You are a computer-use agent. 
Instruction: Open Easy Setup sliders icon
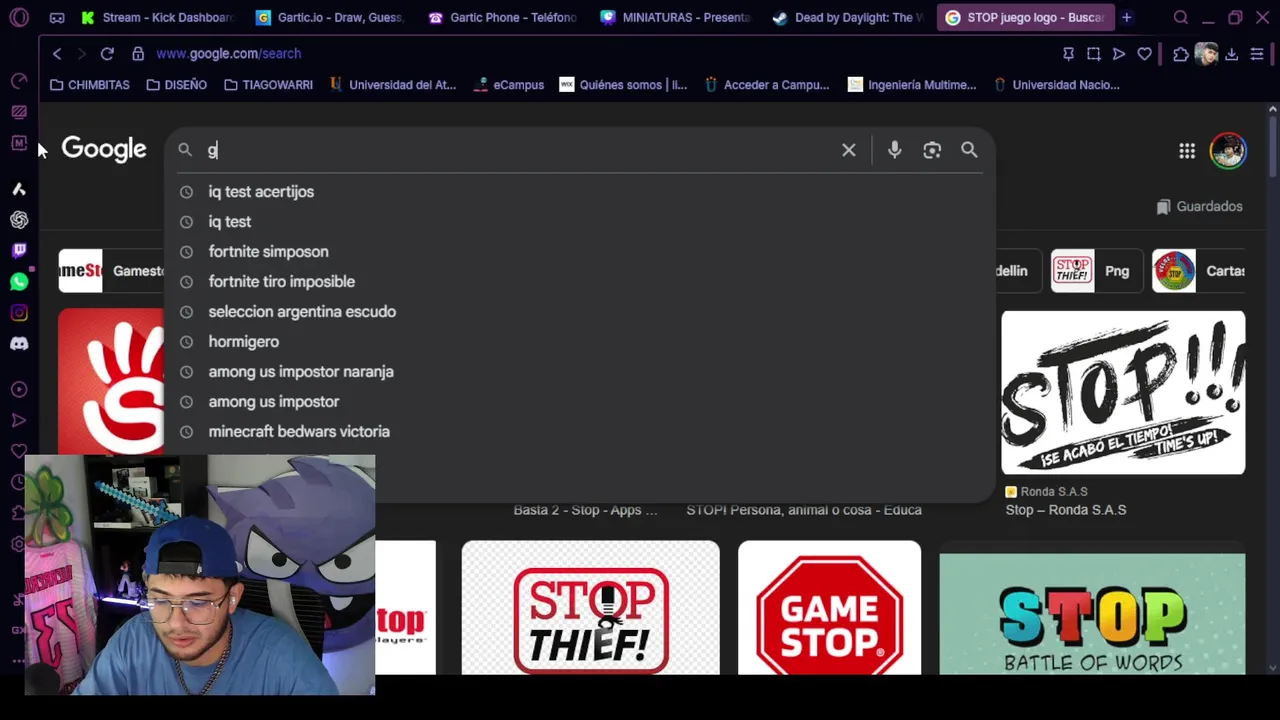(x=1257, y=54)
